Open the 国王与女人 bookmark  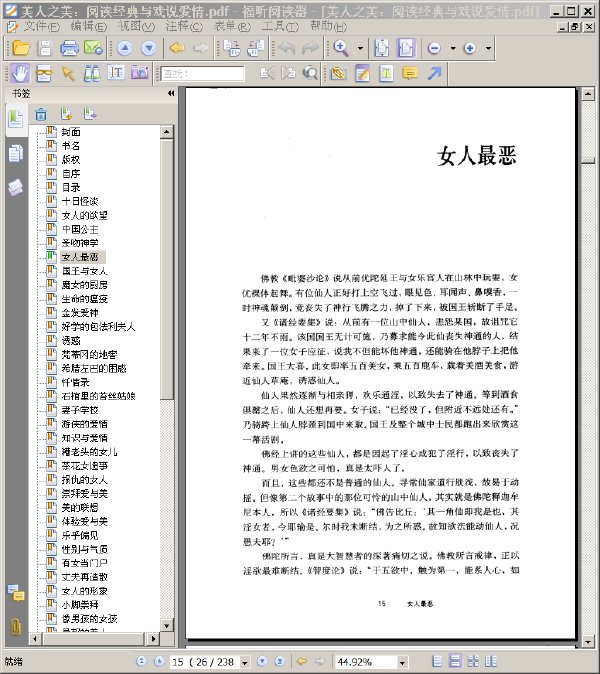tap(84, 271)
